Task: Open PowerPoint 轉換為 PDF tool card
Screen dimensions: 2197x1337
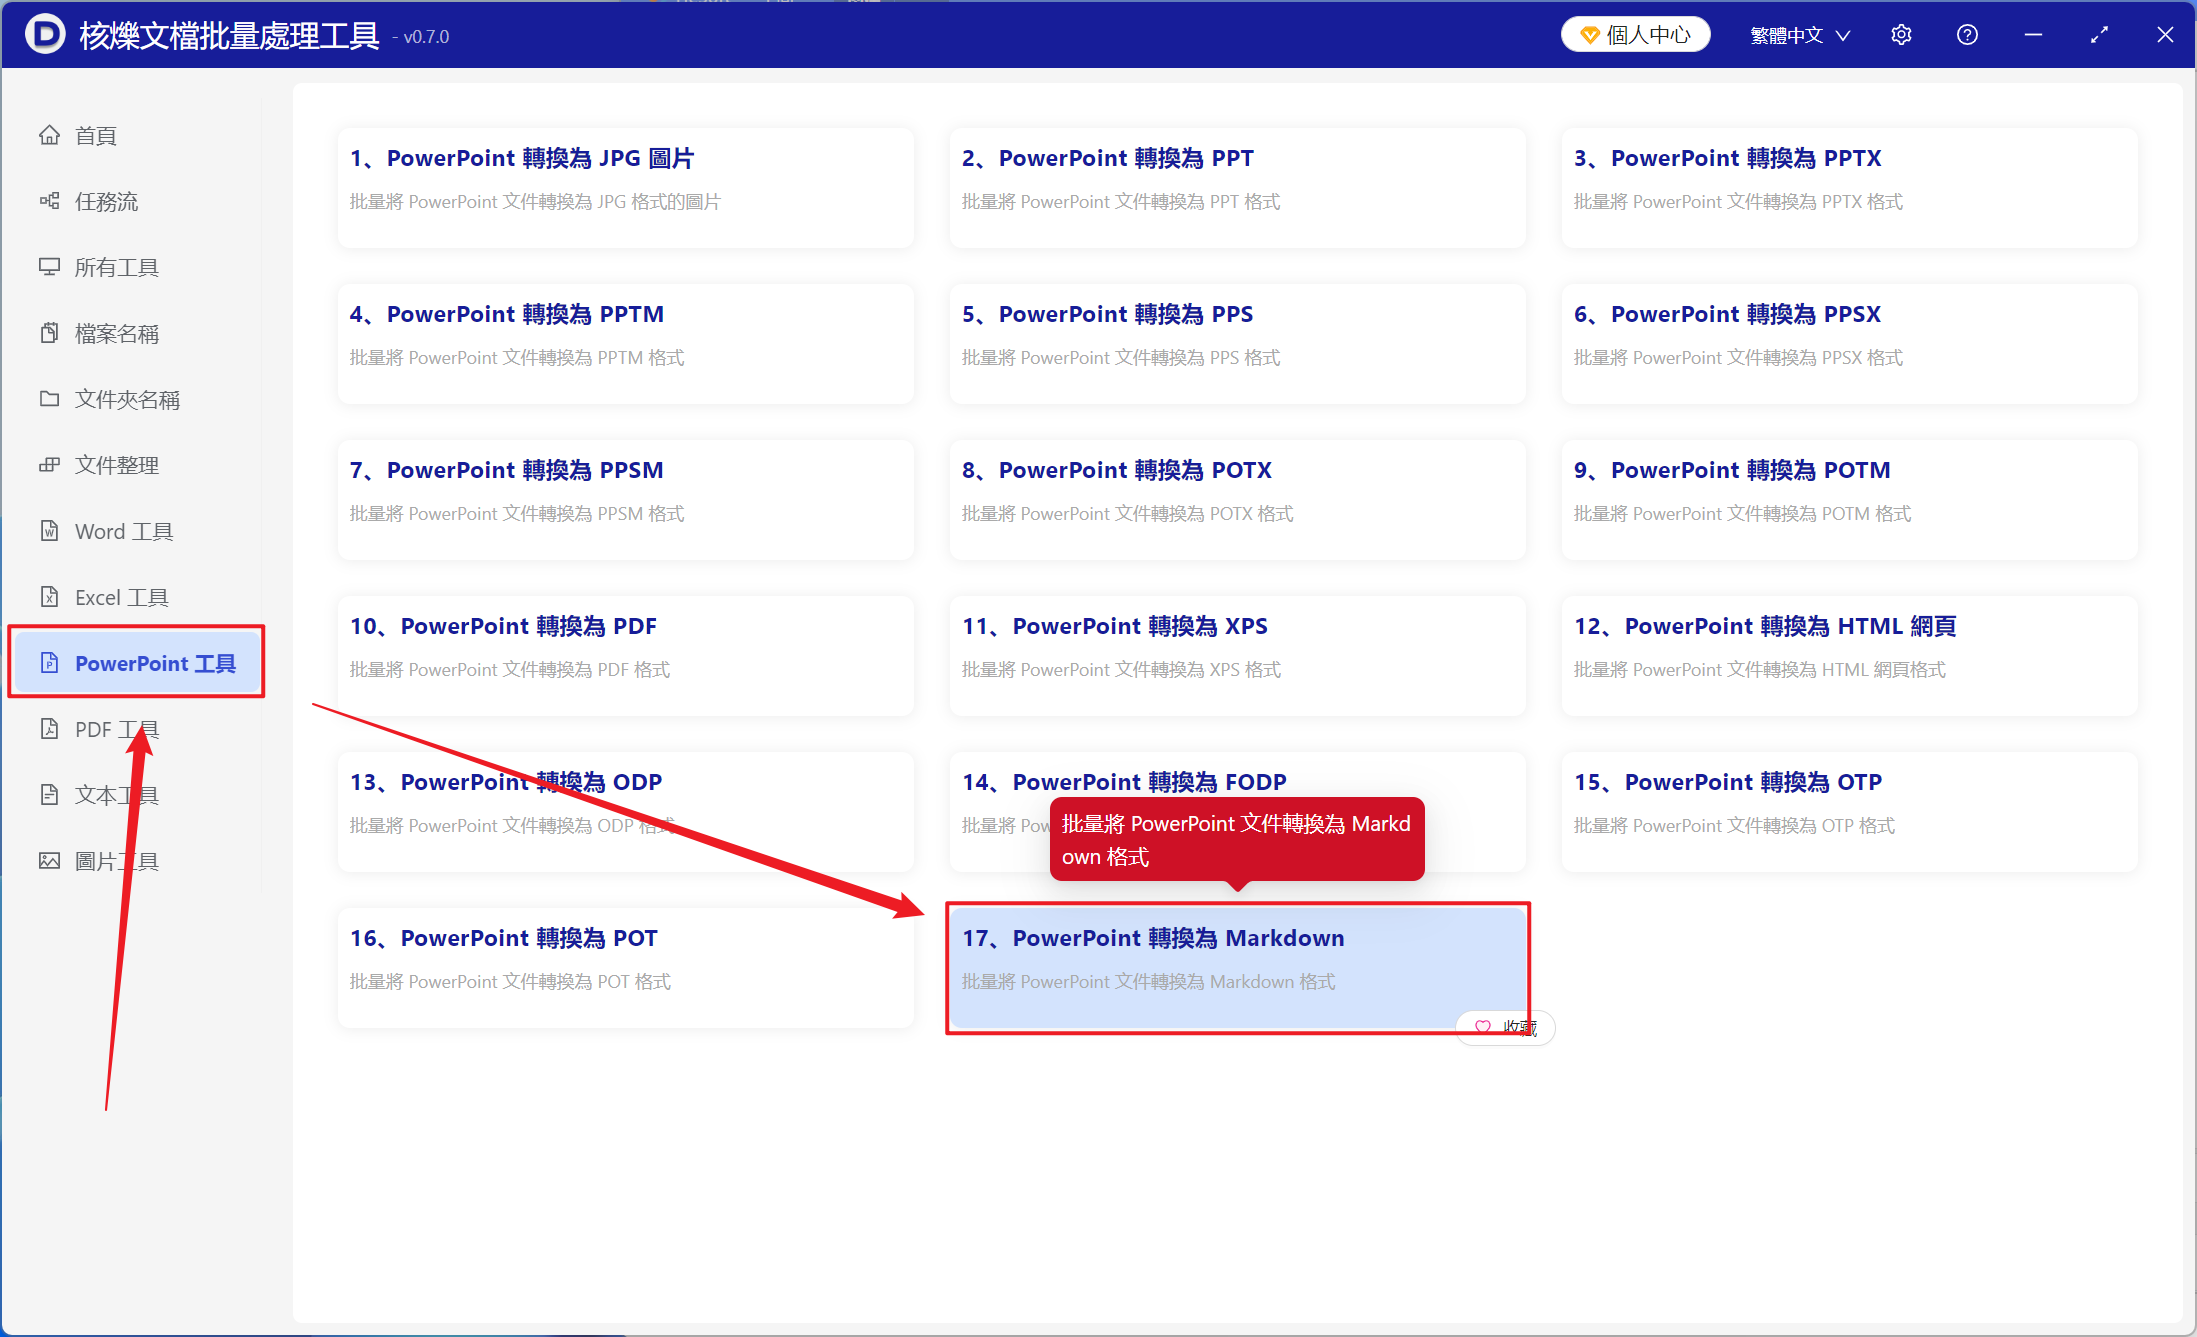Action: click(x=626, y=656)
